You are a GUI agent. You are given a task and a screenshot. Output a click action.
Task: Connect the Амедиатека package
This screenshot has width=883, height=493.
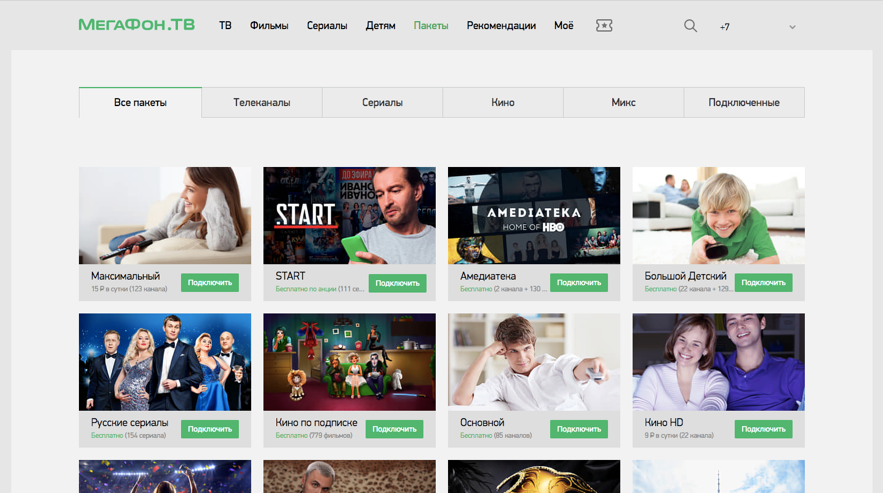pos(579,282)
